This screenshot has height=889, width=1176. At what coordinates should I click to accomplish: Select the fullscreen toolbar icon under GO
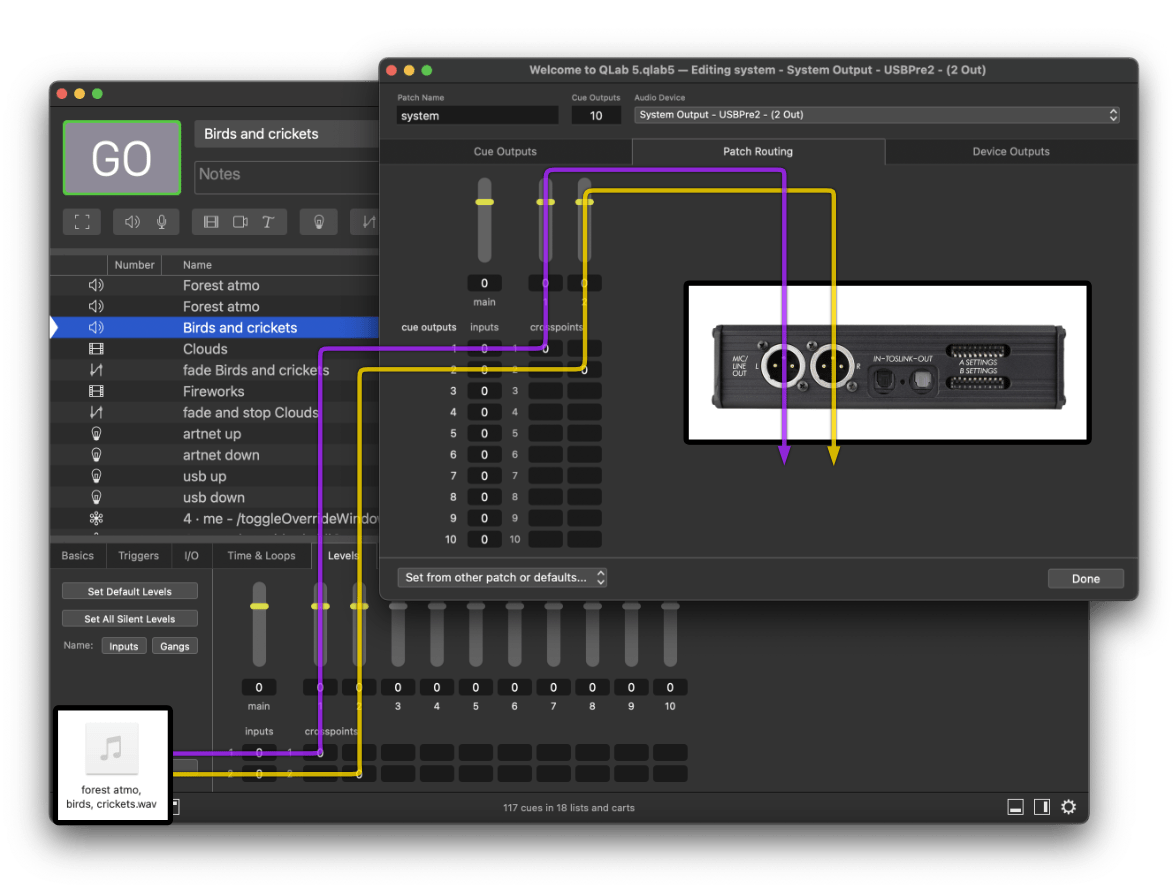tap(82, 222)
